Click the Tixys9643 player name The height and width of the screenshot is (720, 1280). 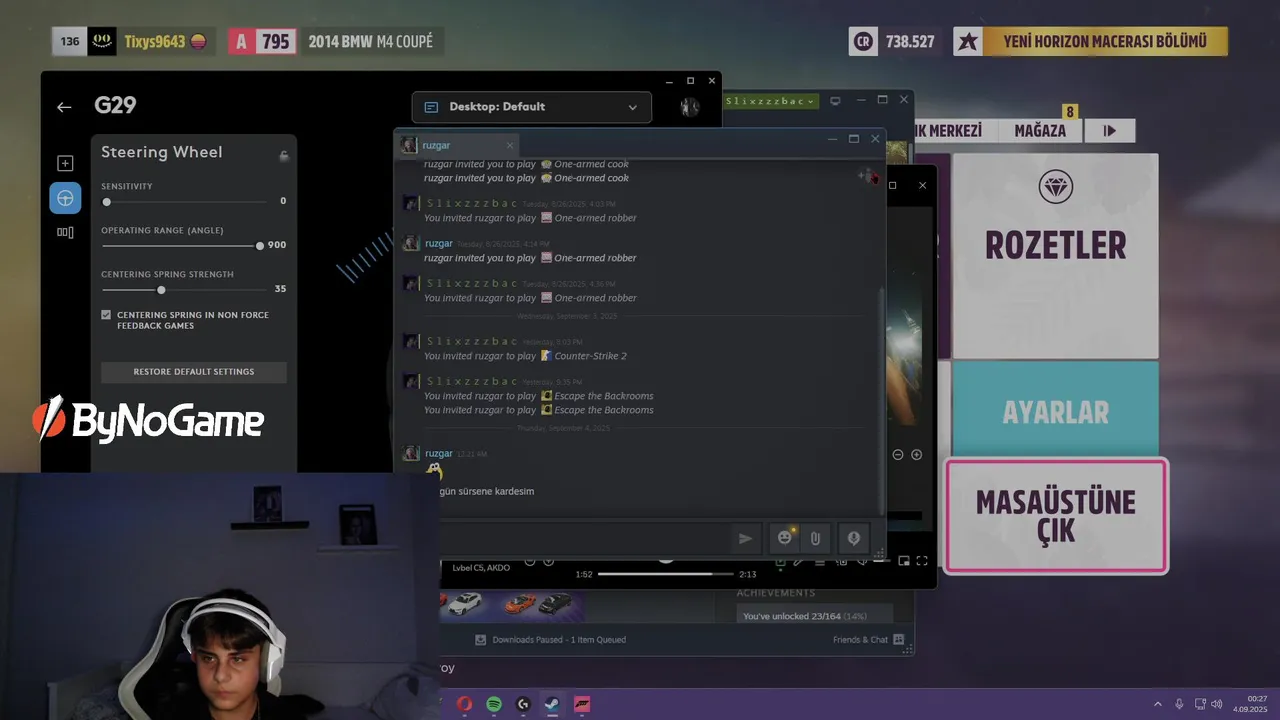click(x=154, y=42)
